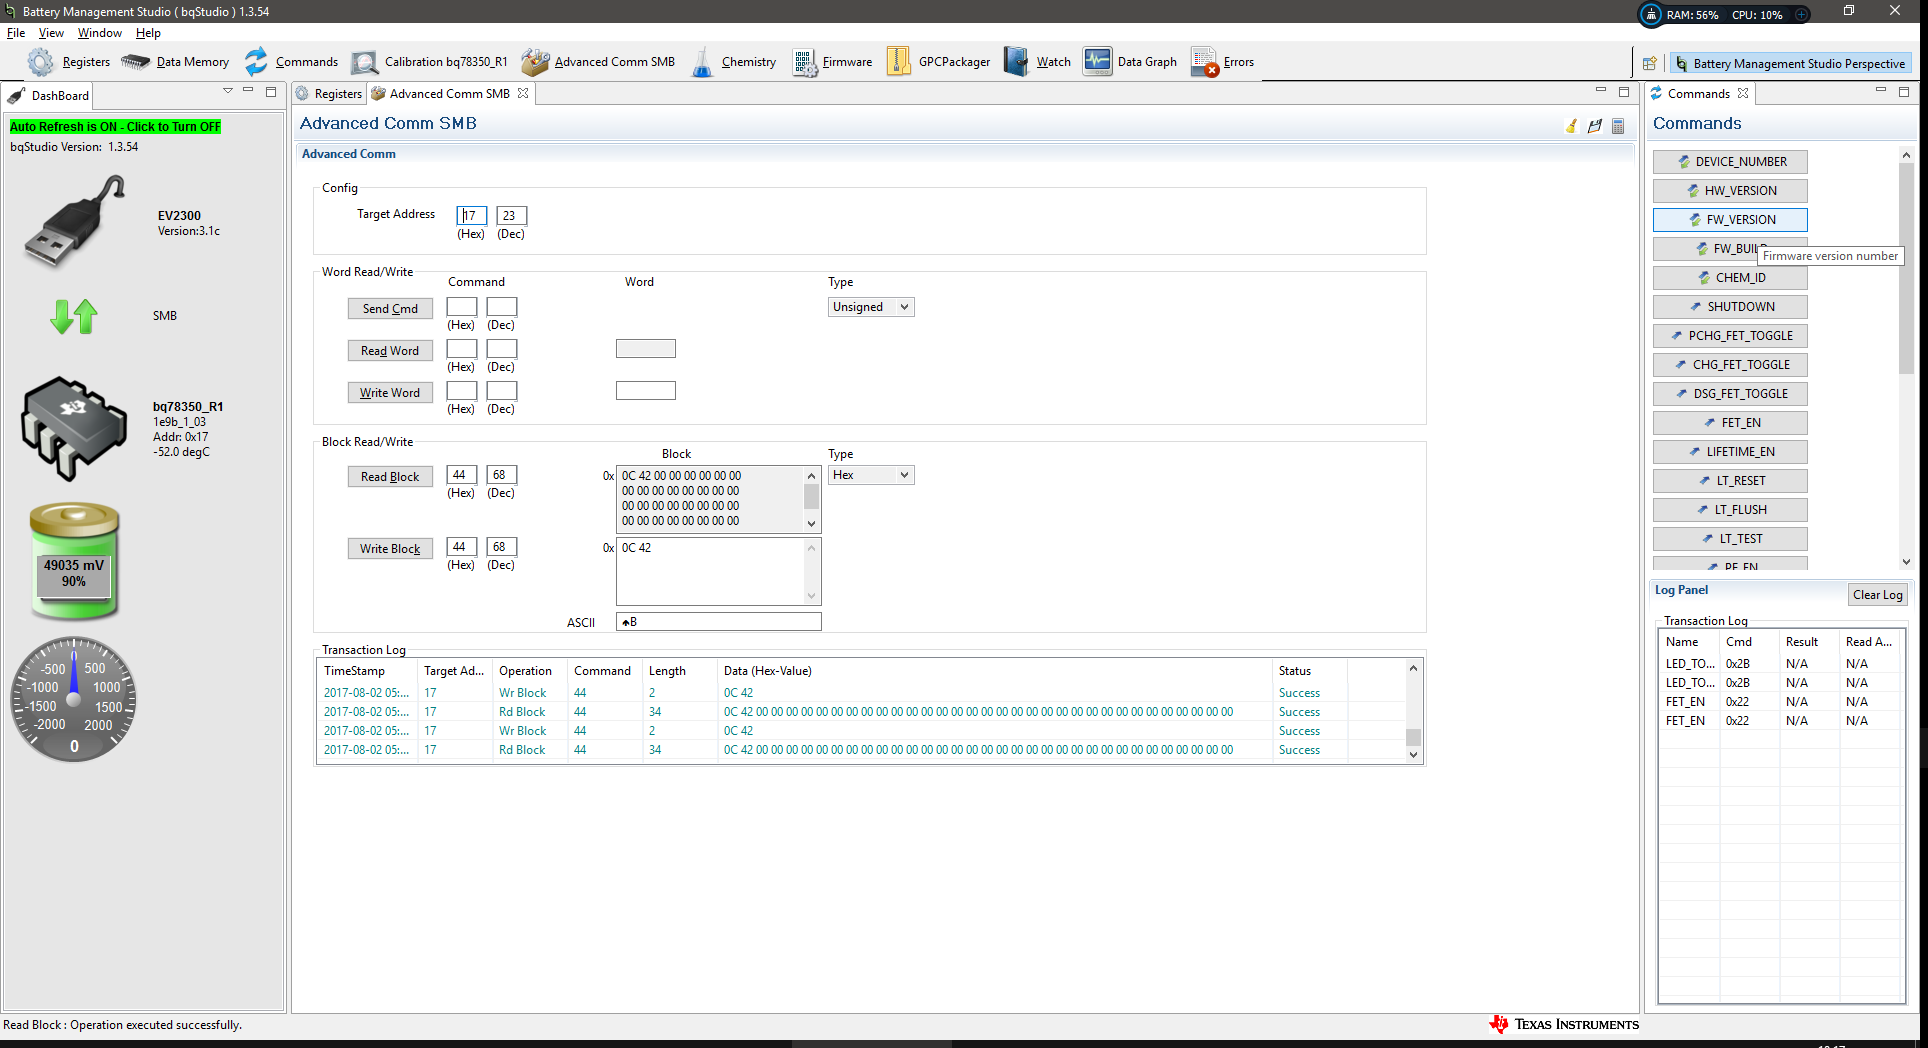Click the Send Cmd Hex command field

[x=461, y=307]
